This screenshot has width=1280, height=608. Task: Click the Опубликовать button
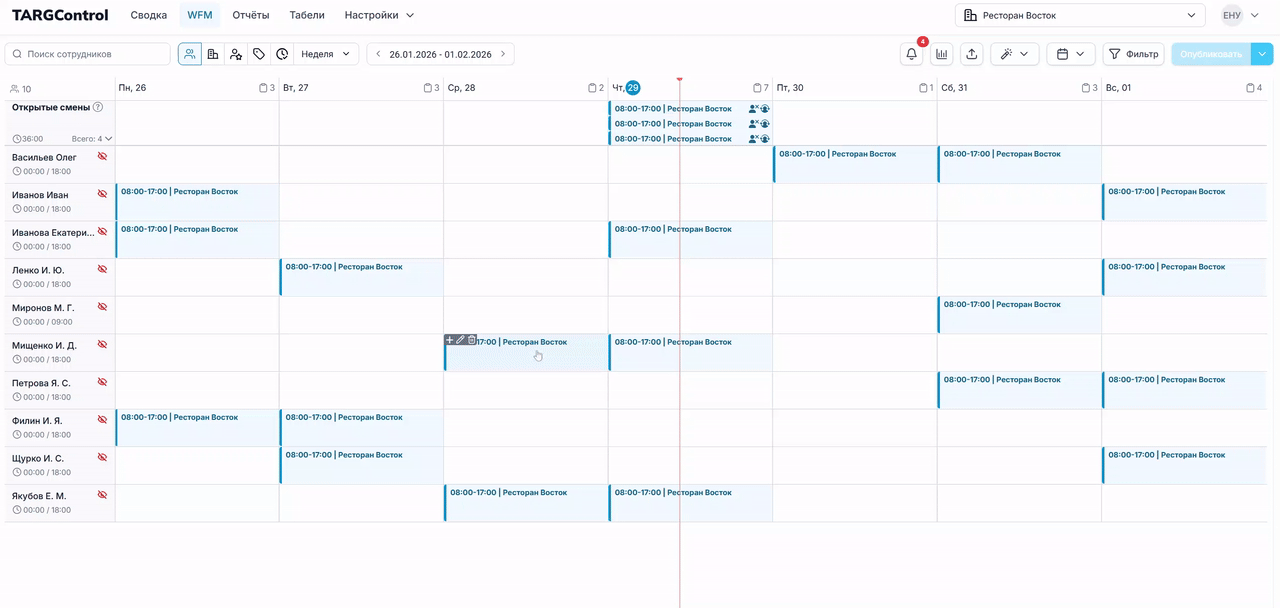[1210, 54]
